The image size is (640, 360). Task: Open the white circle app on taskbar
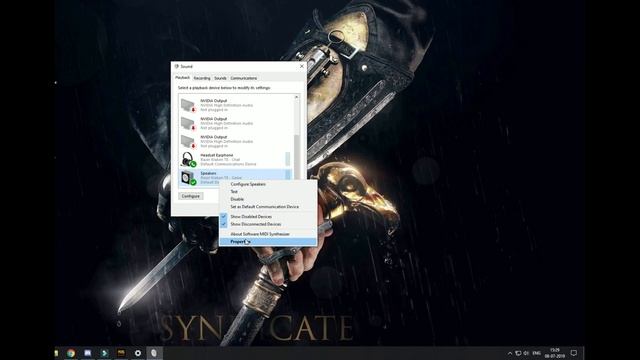coord(138,353)
